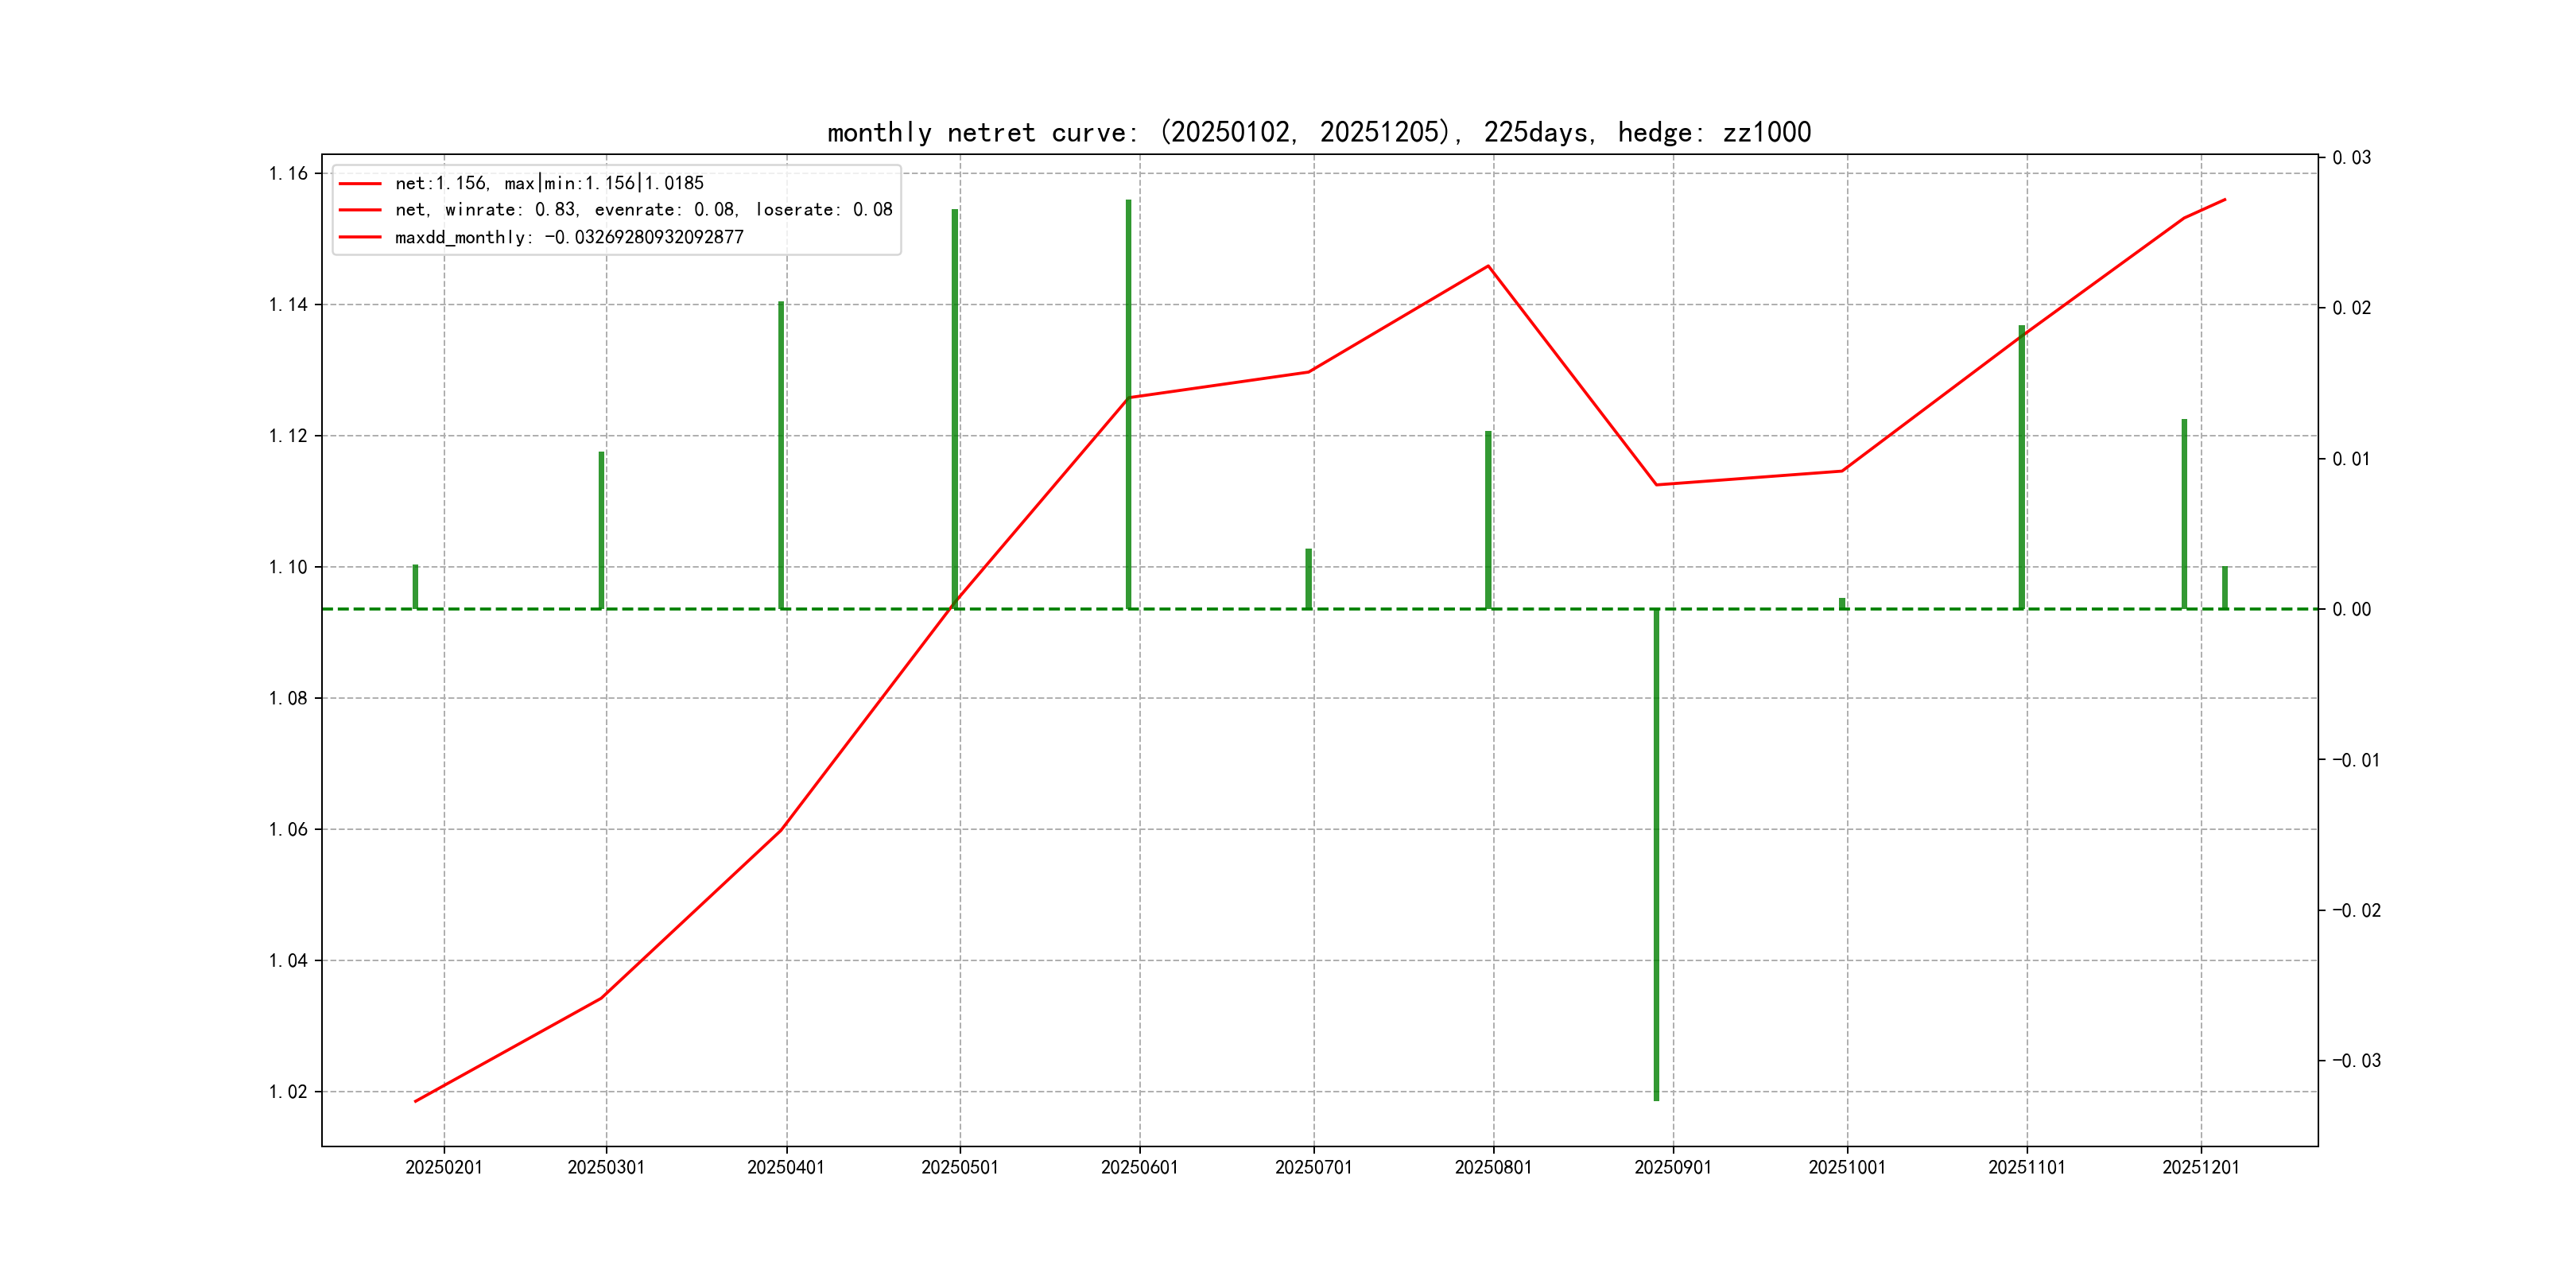Screen dimensions: 2576x1288
Task: Click the 20250701 x-axis label
Action: click(x=1313, y=1167)
